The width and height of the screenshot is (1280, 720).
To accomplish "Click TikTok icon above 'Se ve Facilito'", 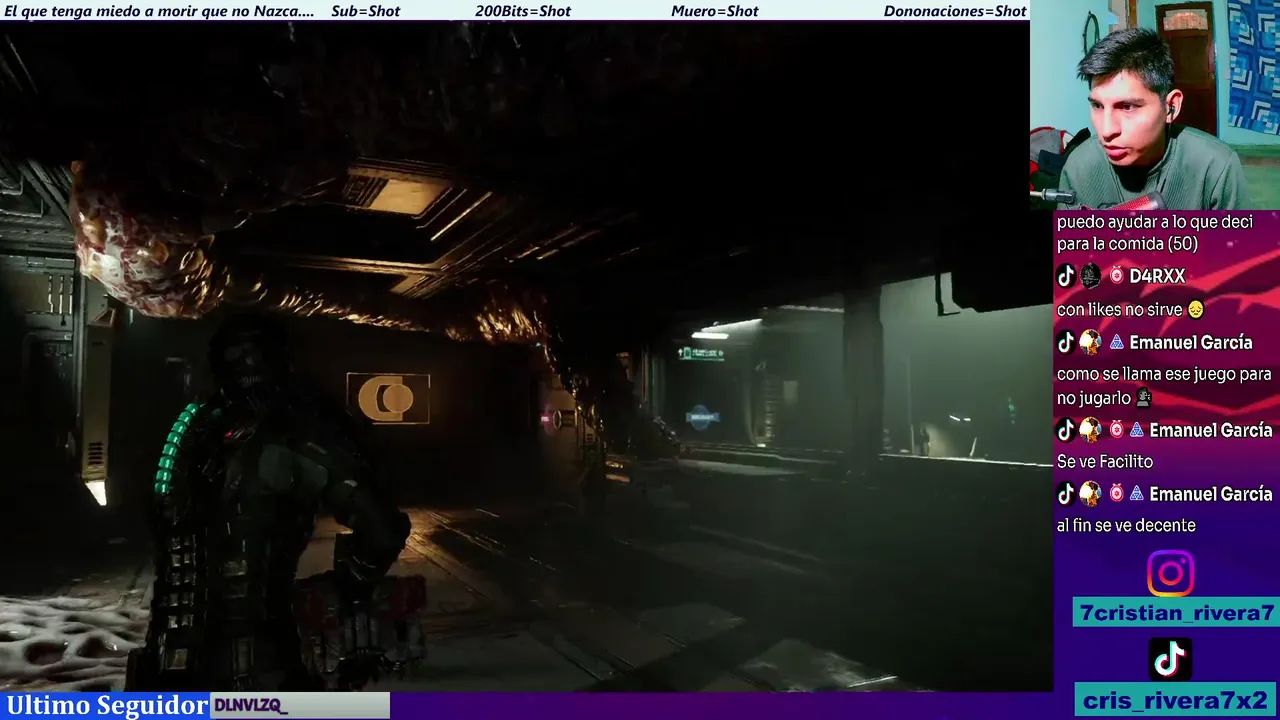I will pos(1066,430).
